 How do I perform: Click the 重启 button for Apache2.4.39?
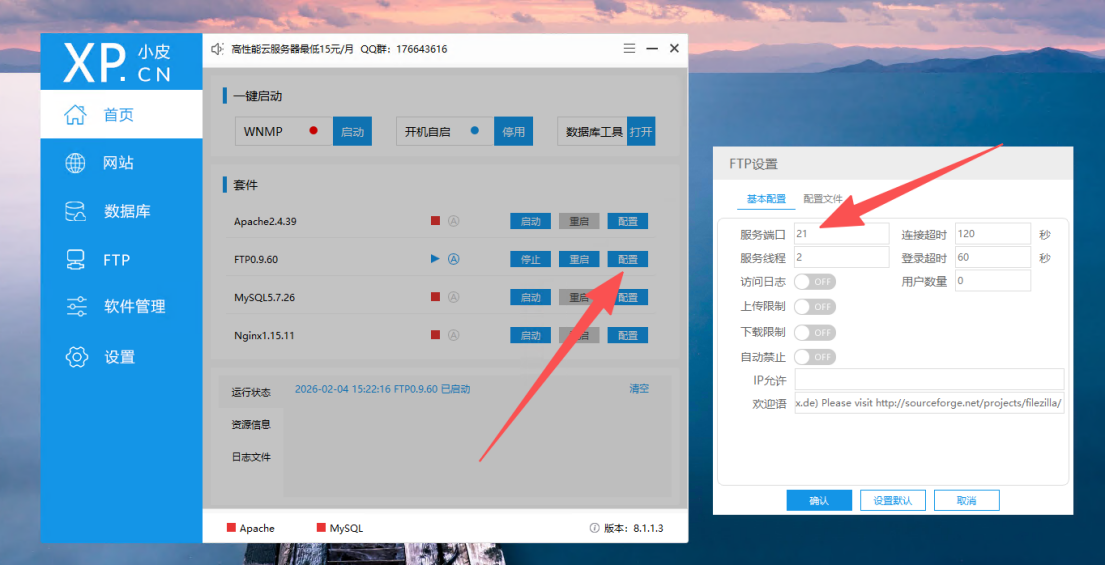pos(579,221)
